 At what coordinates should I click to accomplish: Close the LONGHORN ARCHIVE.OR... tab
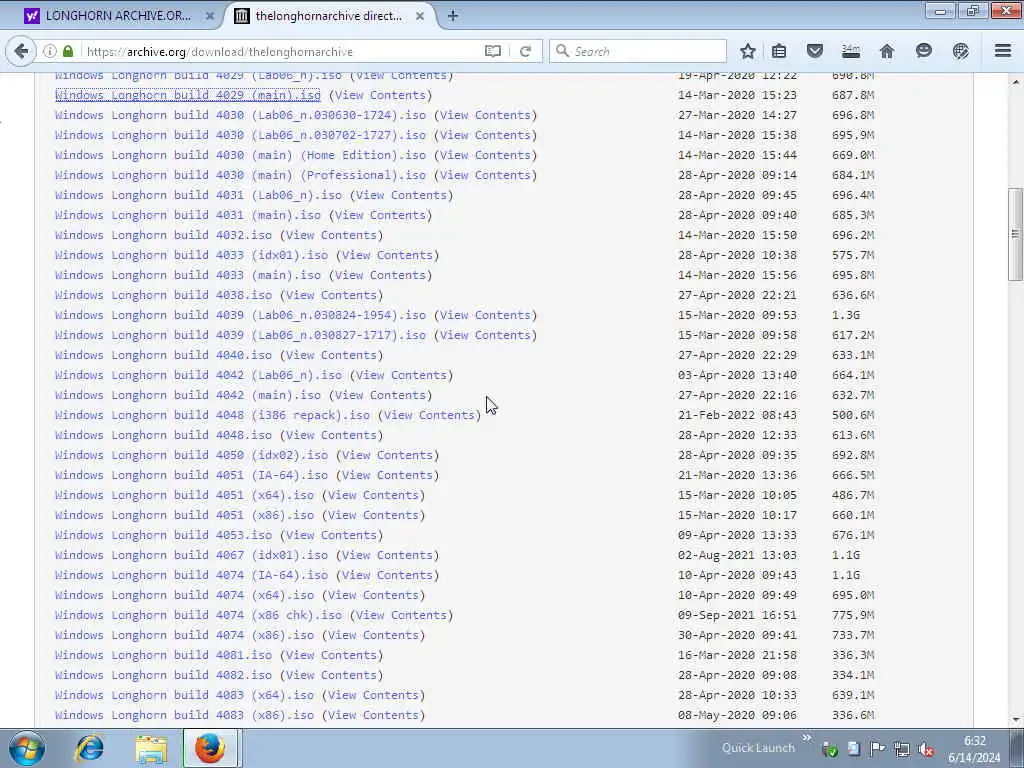point(210,16)
